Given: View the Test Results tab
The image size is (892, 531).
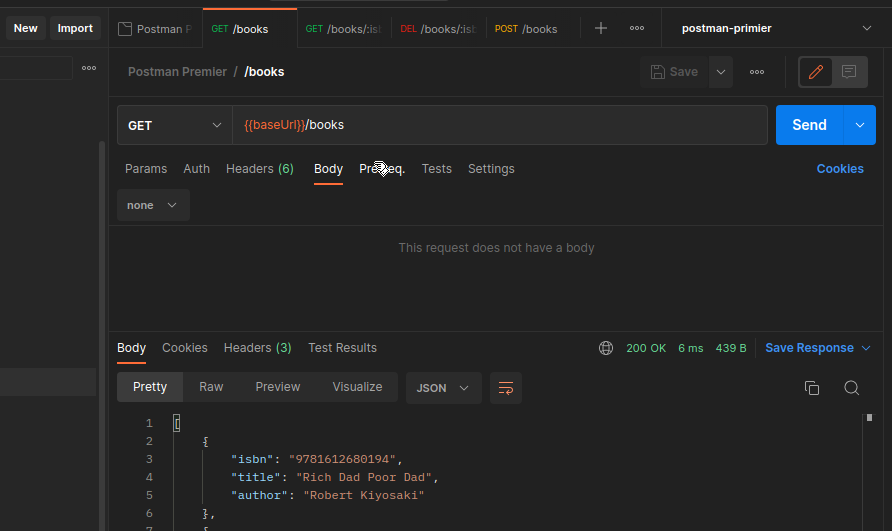Looking at the screenshot, I should click(x=342, y=348).
